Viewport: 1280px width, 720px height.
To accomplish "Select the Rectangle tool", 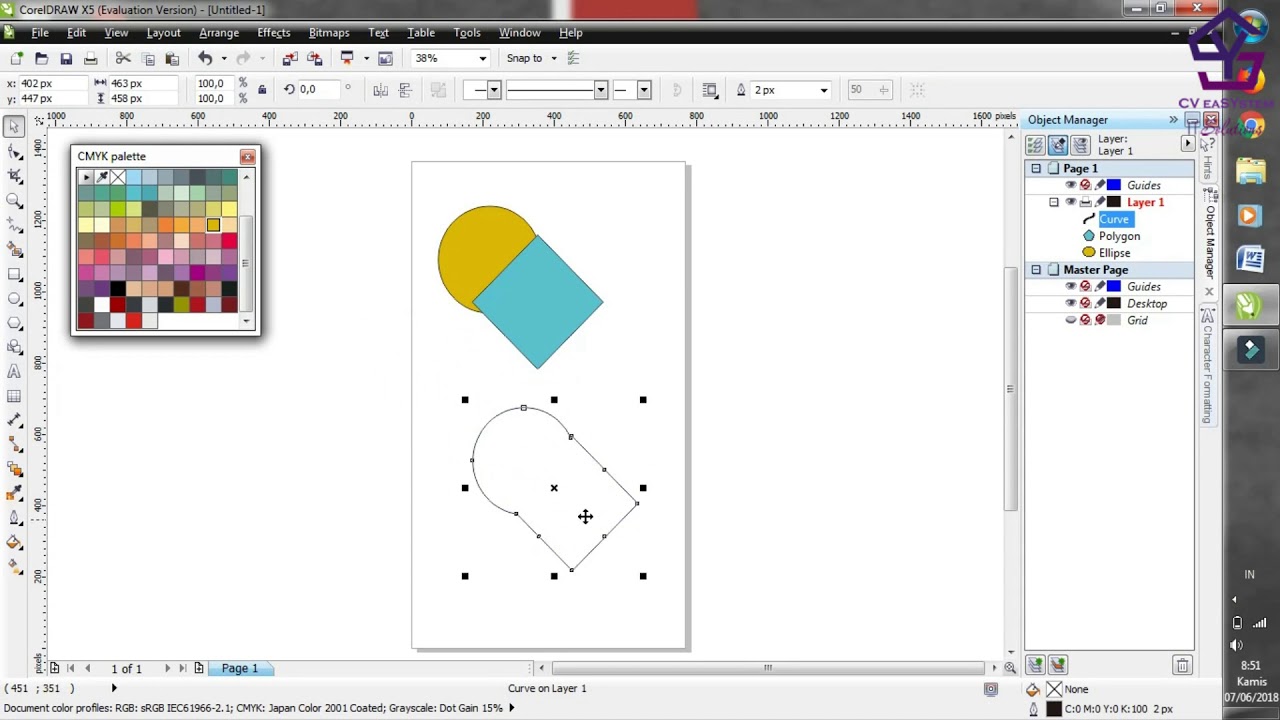I will 14,274.
